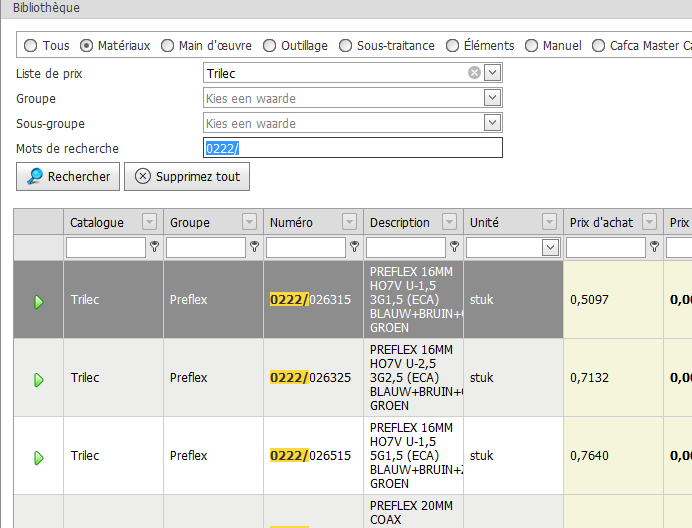Click green arrow for item 0222/026315
The image size is (692, 528).
click(x=39, y=302)
